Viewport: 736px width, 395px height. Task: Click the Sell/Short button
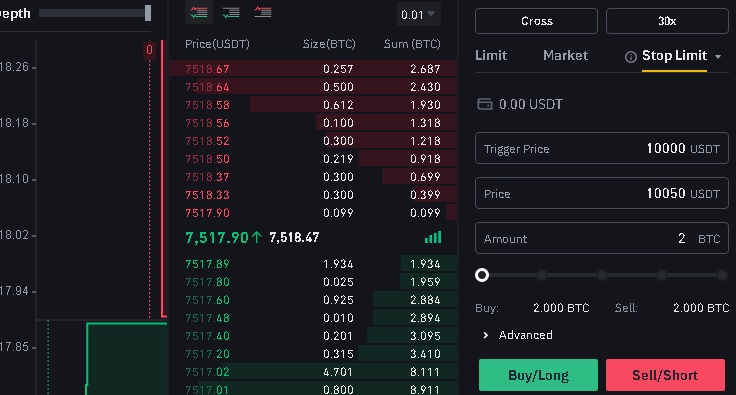coord(665,375)
